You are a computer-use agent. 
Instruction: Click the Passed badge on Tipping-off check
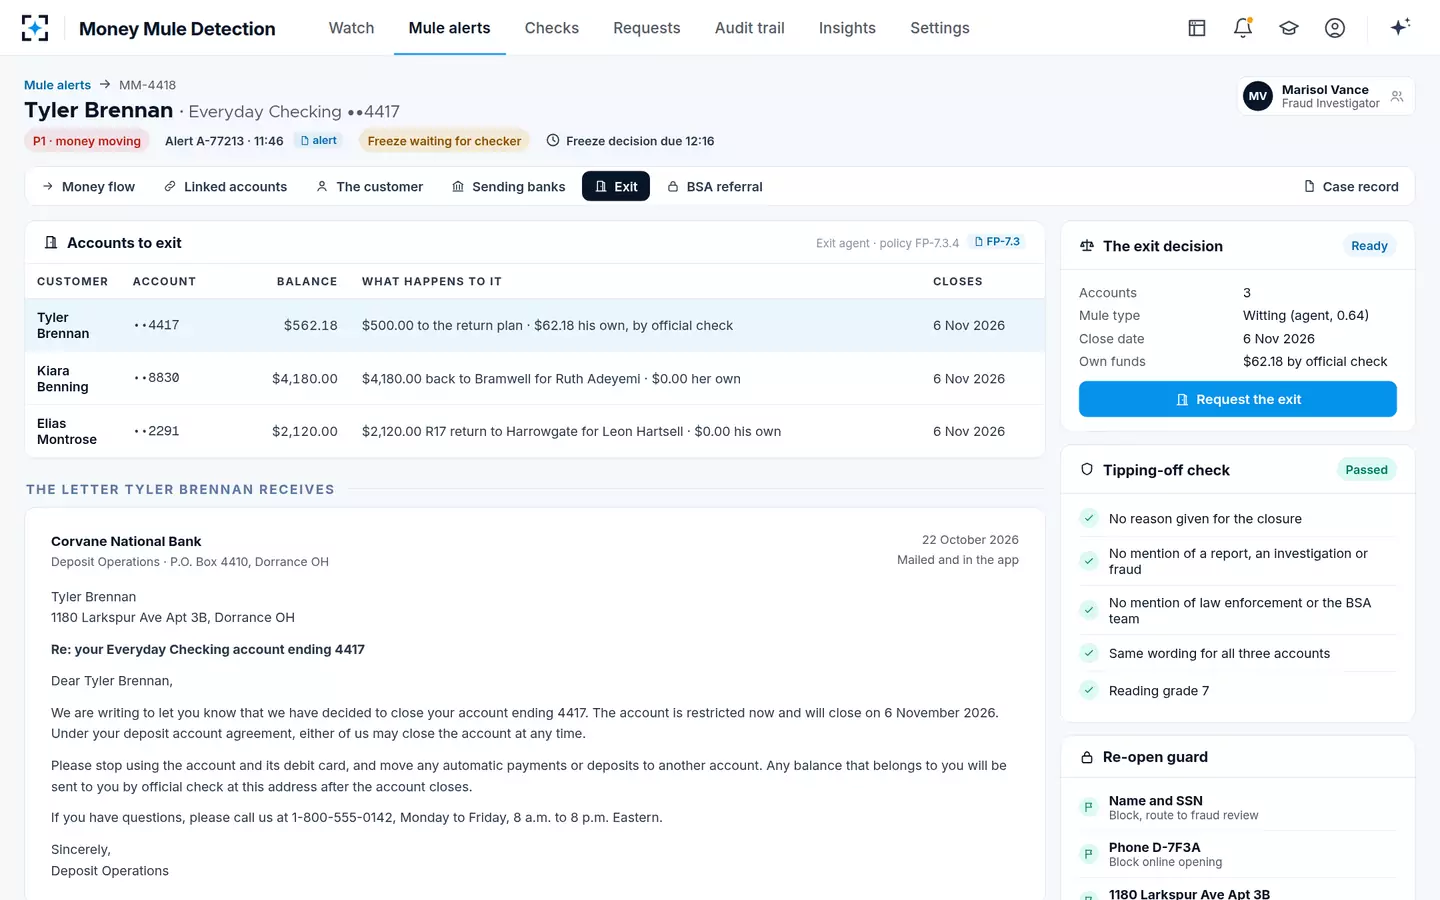1366,470
